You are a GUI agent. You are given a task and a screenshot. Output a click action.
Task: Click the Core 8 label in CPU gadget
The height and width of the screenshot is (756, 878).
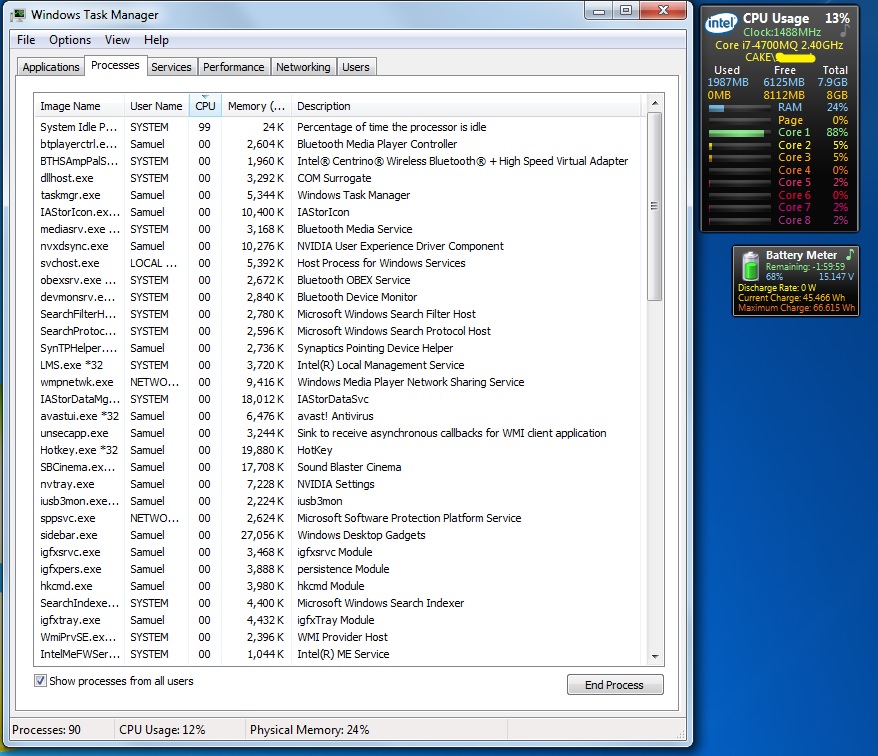[794, 220]
